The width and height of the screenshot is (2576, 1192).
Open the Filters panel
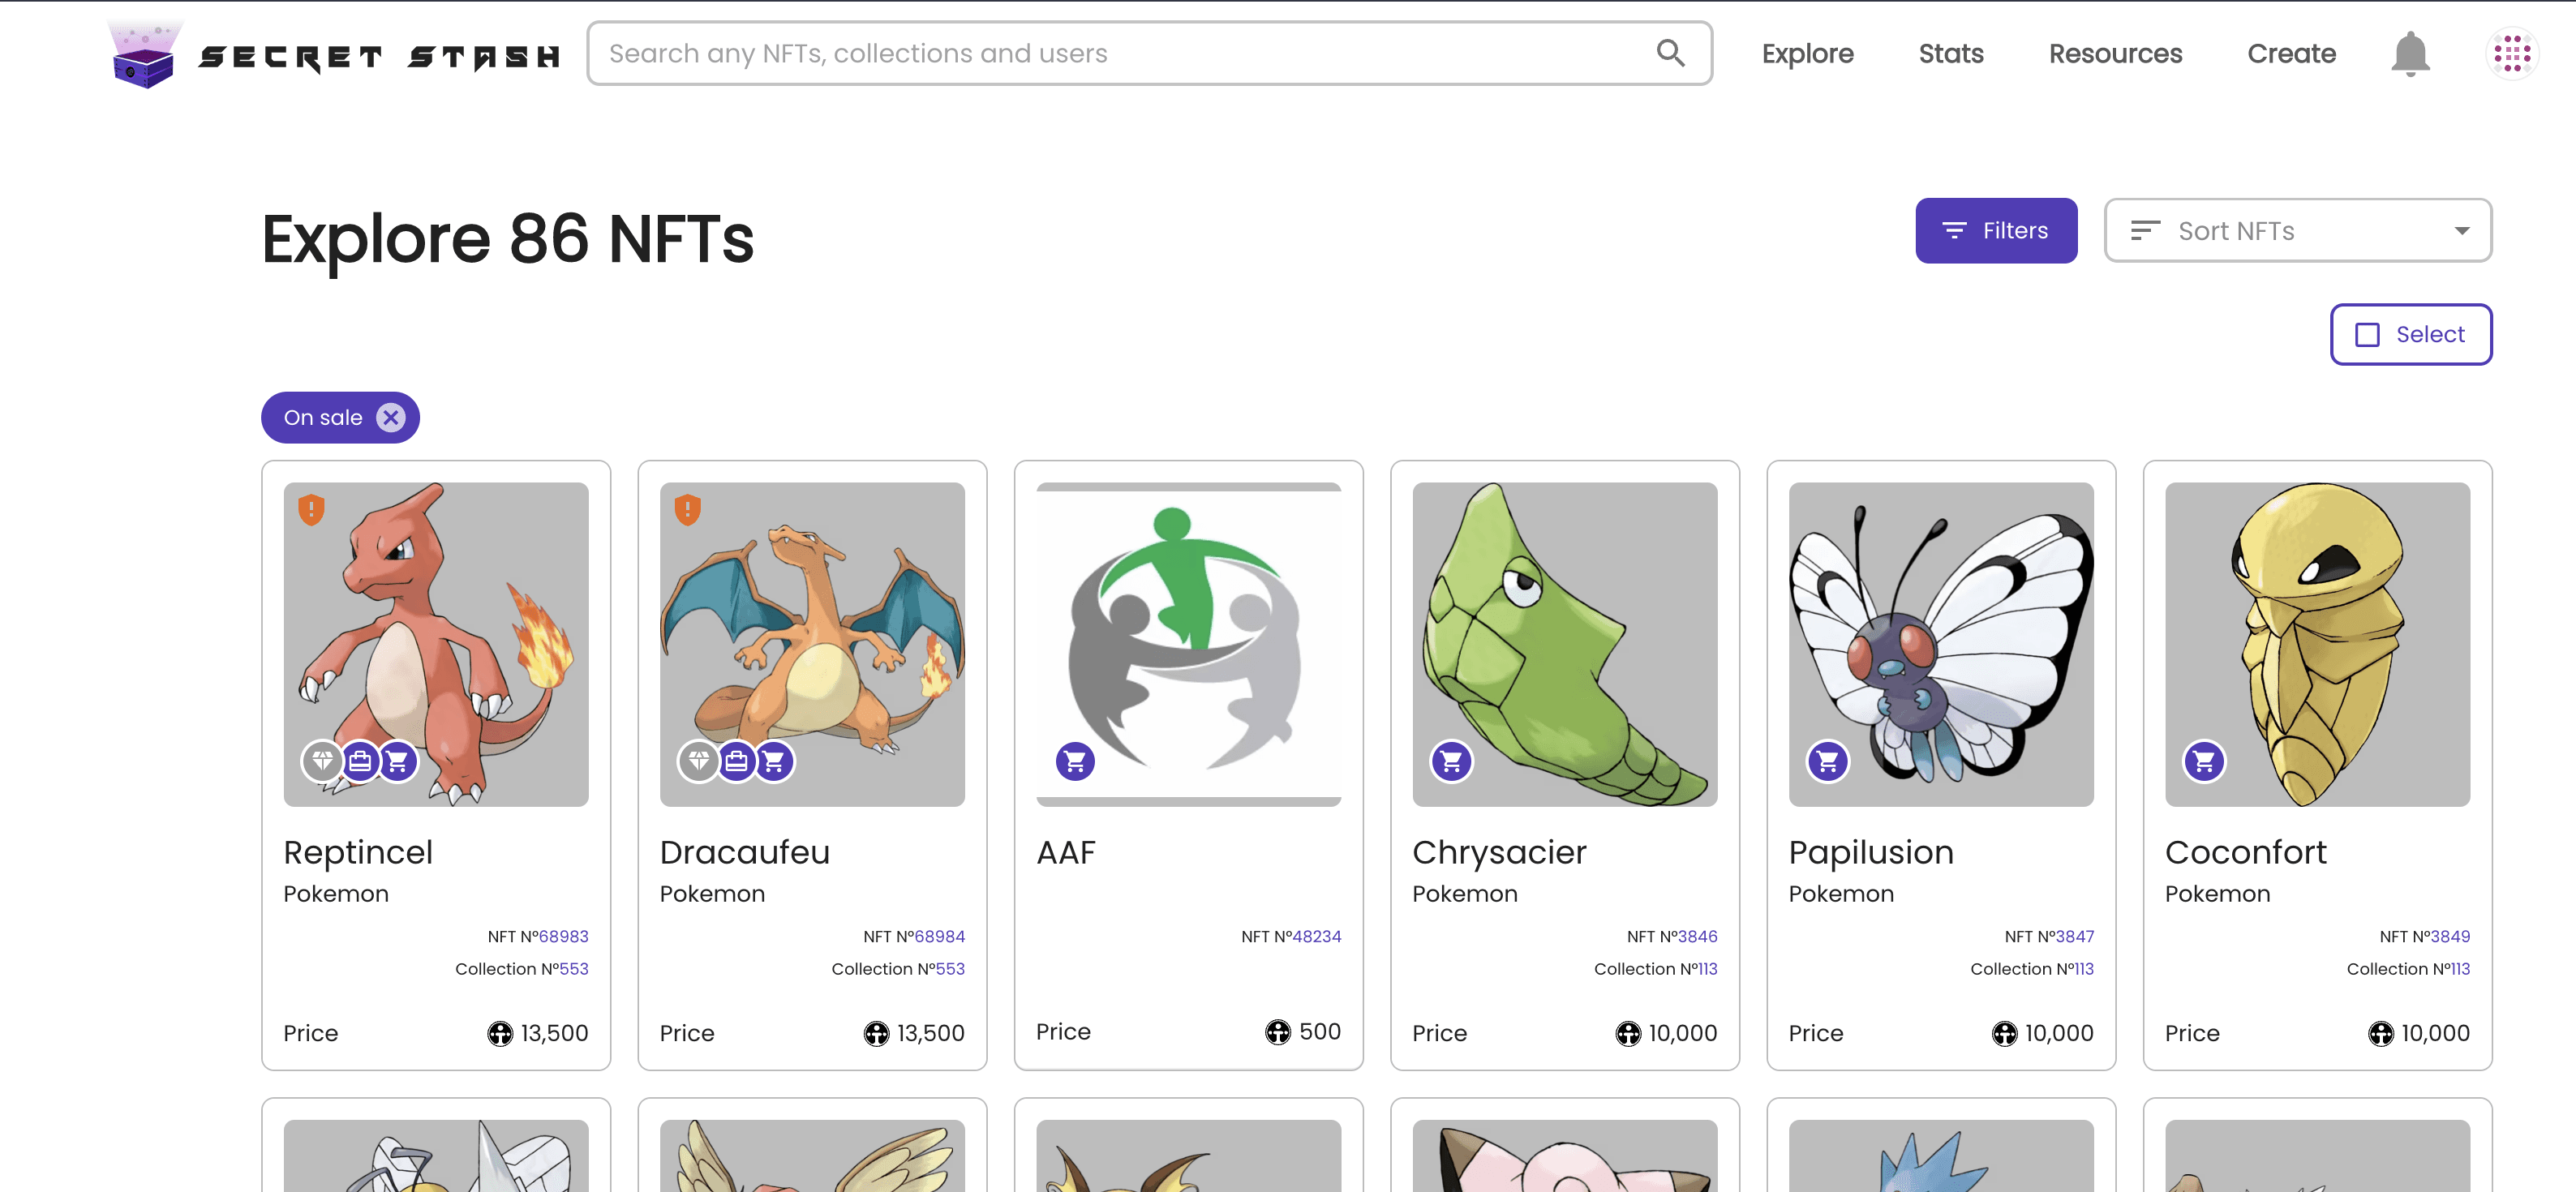1995,231
